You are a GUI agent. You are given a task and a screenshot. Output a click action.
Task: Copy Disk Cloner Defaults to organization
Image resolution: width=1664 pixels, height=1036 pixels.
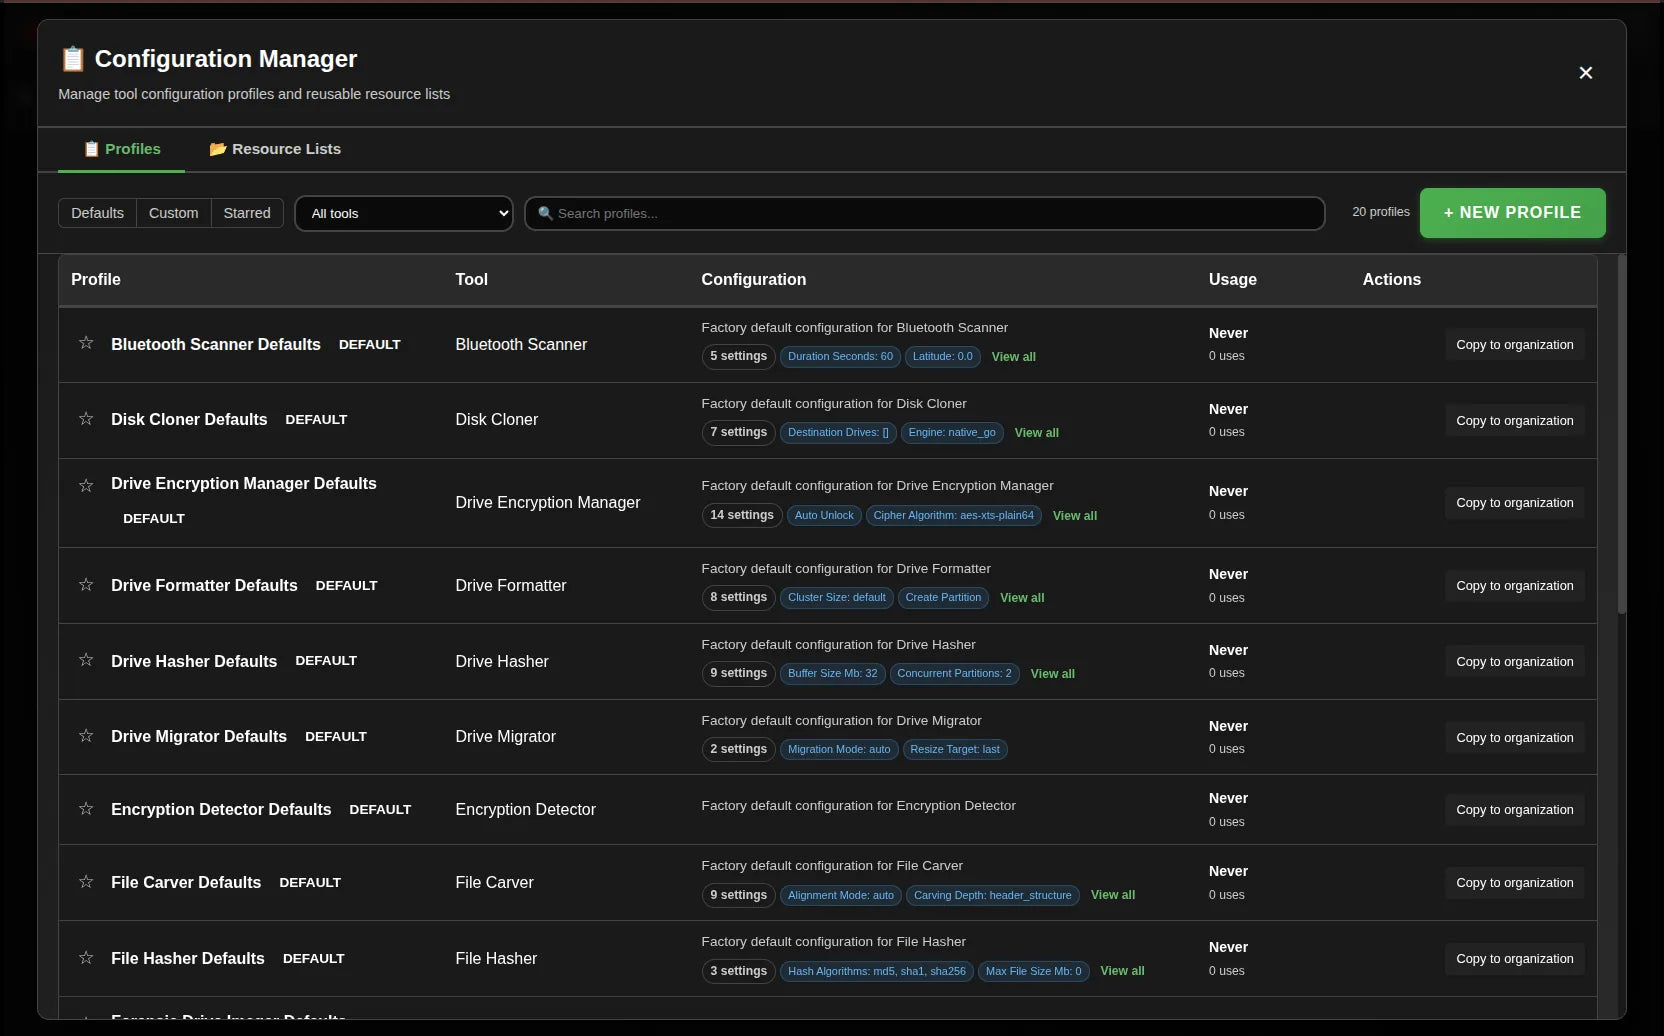coord(1514,421)
